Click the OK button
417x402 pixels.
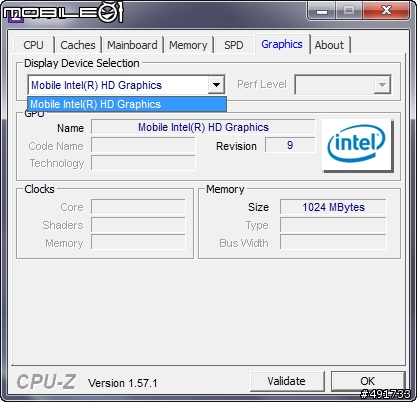point(368,381)
